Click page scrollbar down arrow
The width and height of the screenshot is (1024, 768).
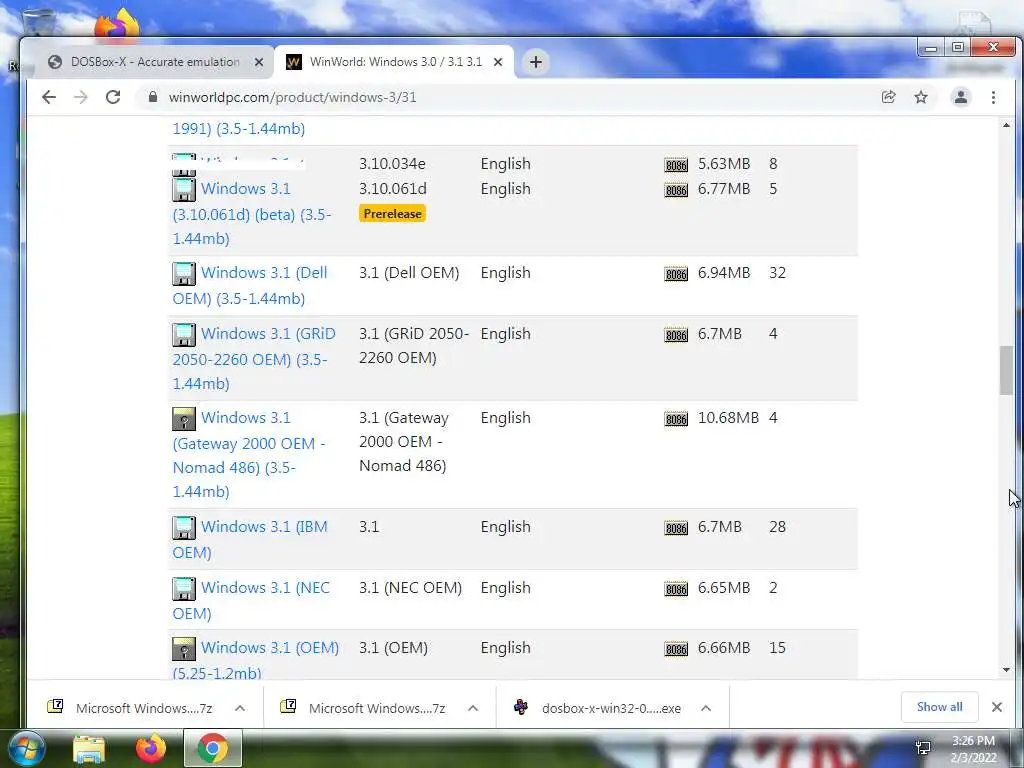(1006, 669)
